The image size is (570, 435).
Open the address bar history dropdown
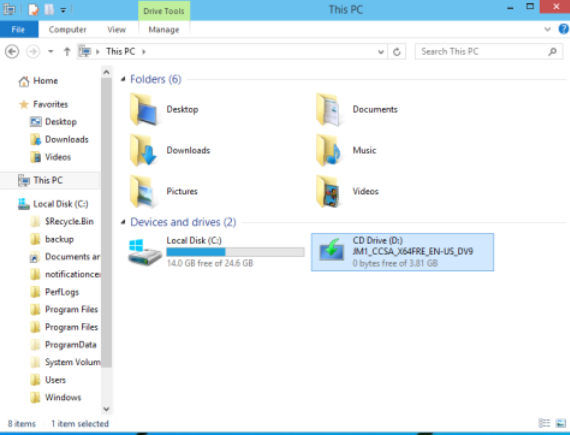pyautogui.click(x=381, y=52)
